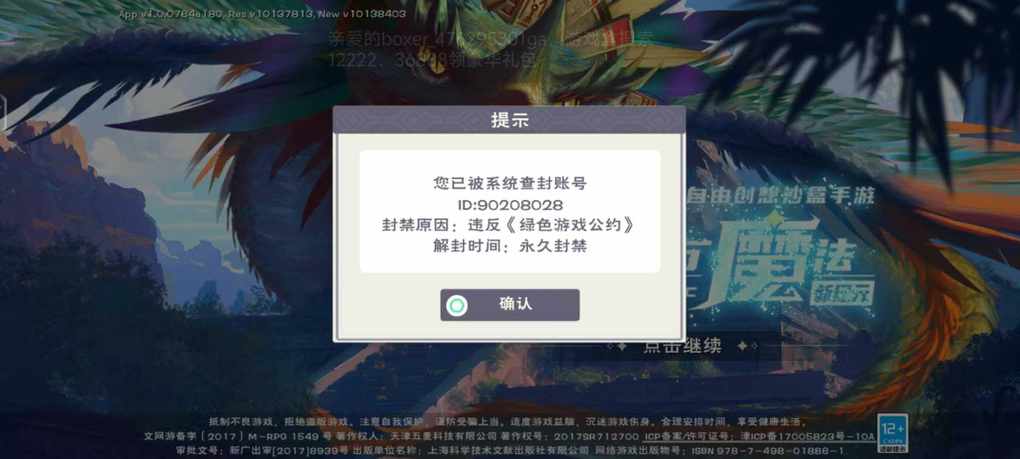
Task: Open the 12+ CADPA age rating badge
Action: [892, 433]
